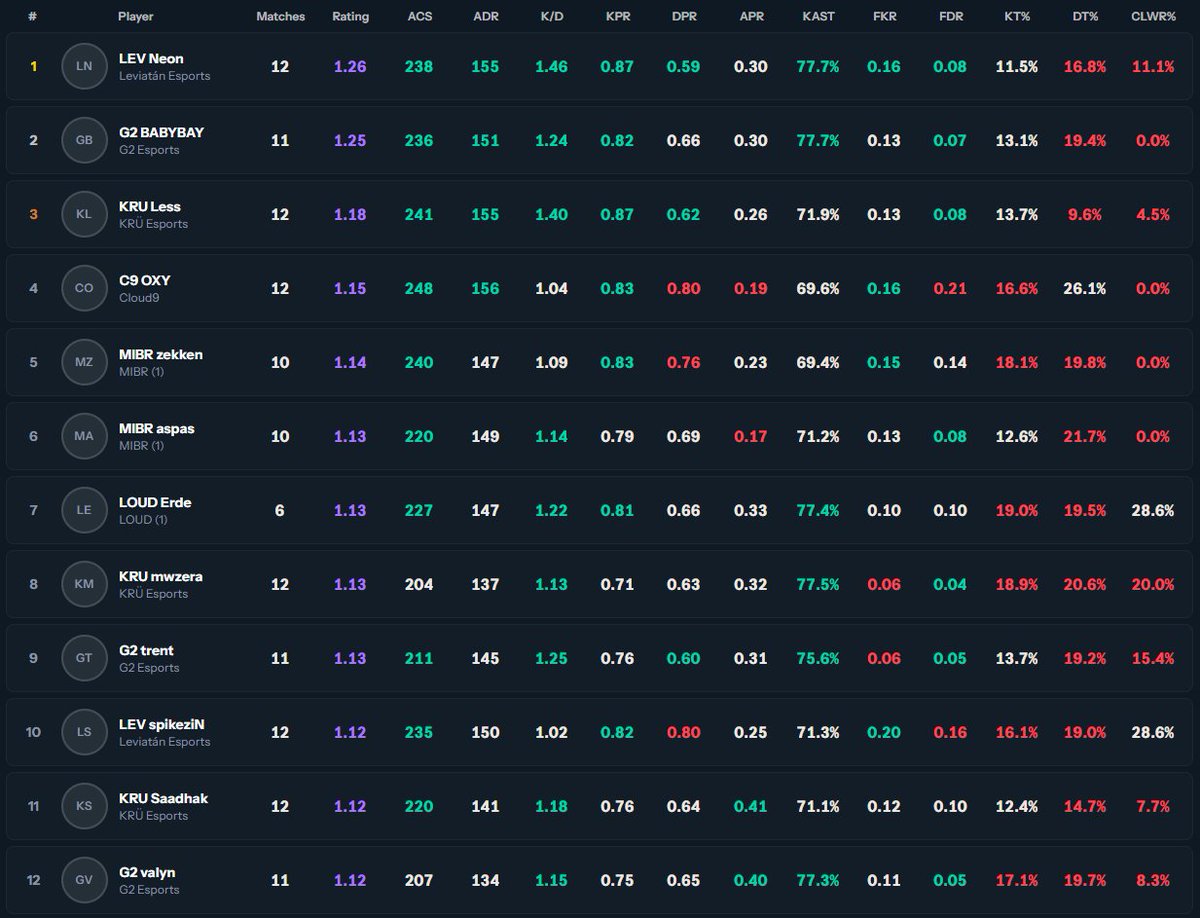Click LOUD (1) team label under Erde
The height and width of the screenshot is (918, 1200).
(143, 520)
